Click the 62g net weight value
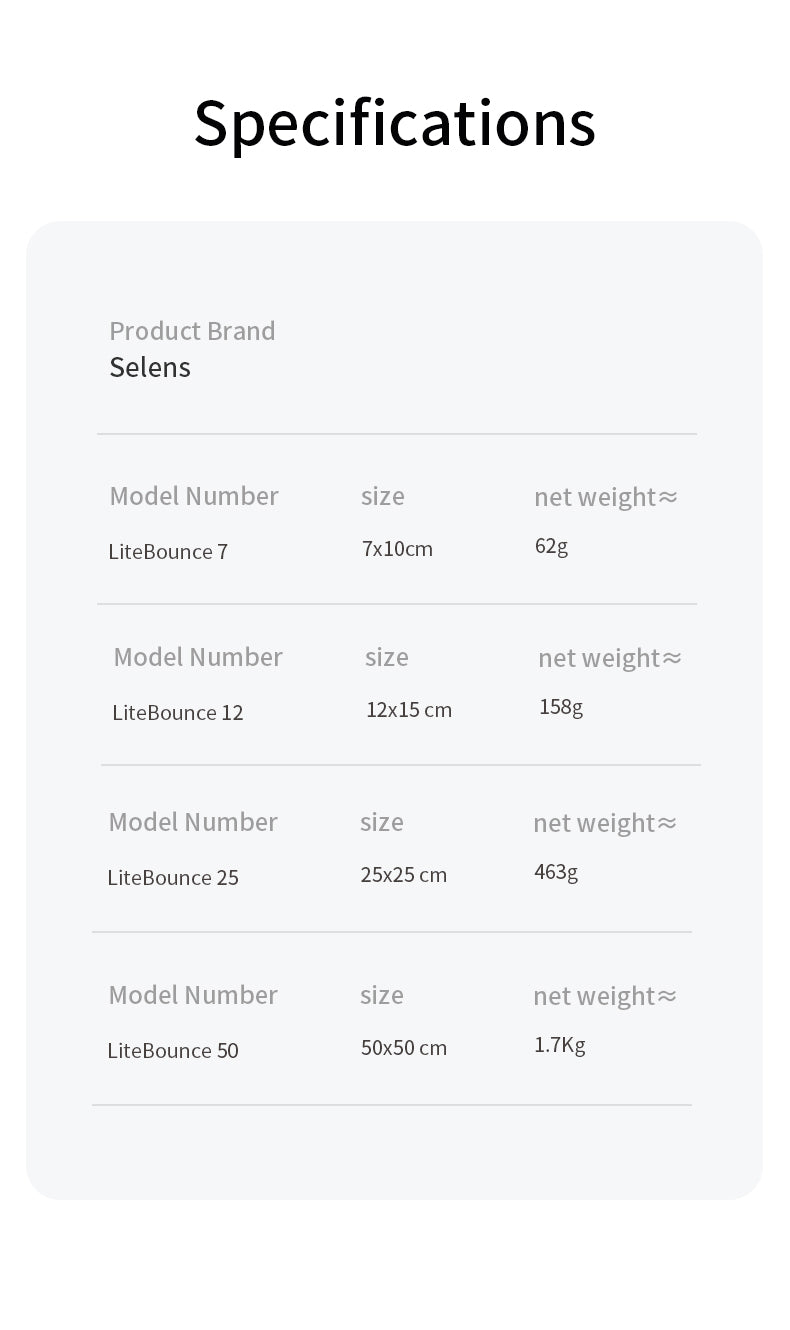 coord(551,546)
